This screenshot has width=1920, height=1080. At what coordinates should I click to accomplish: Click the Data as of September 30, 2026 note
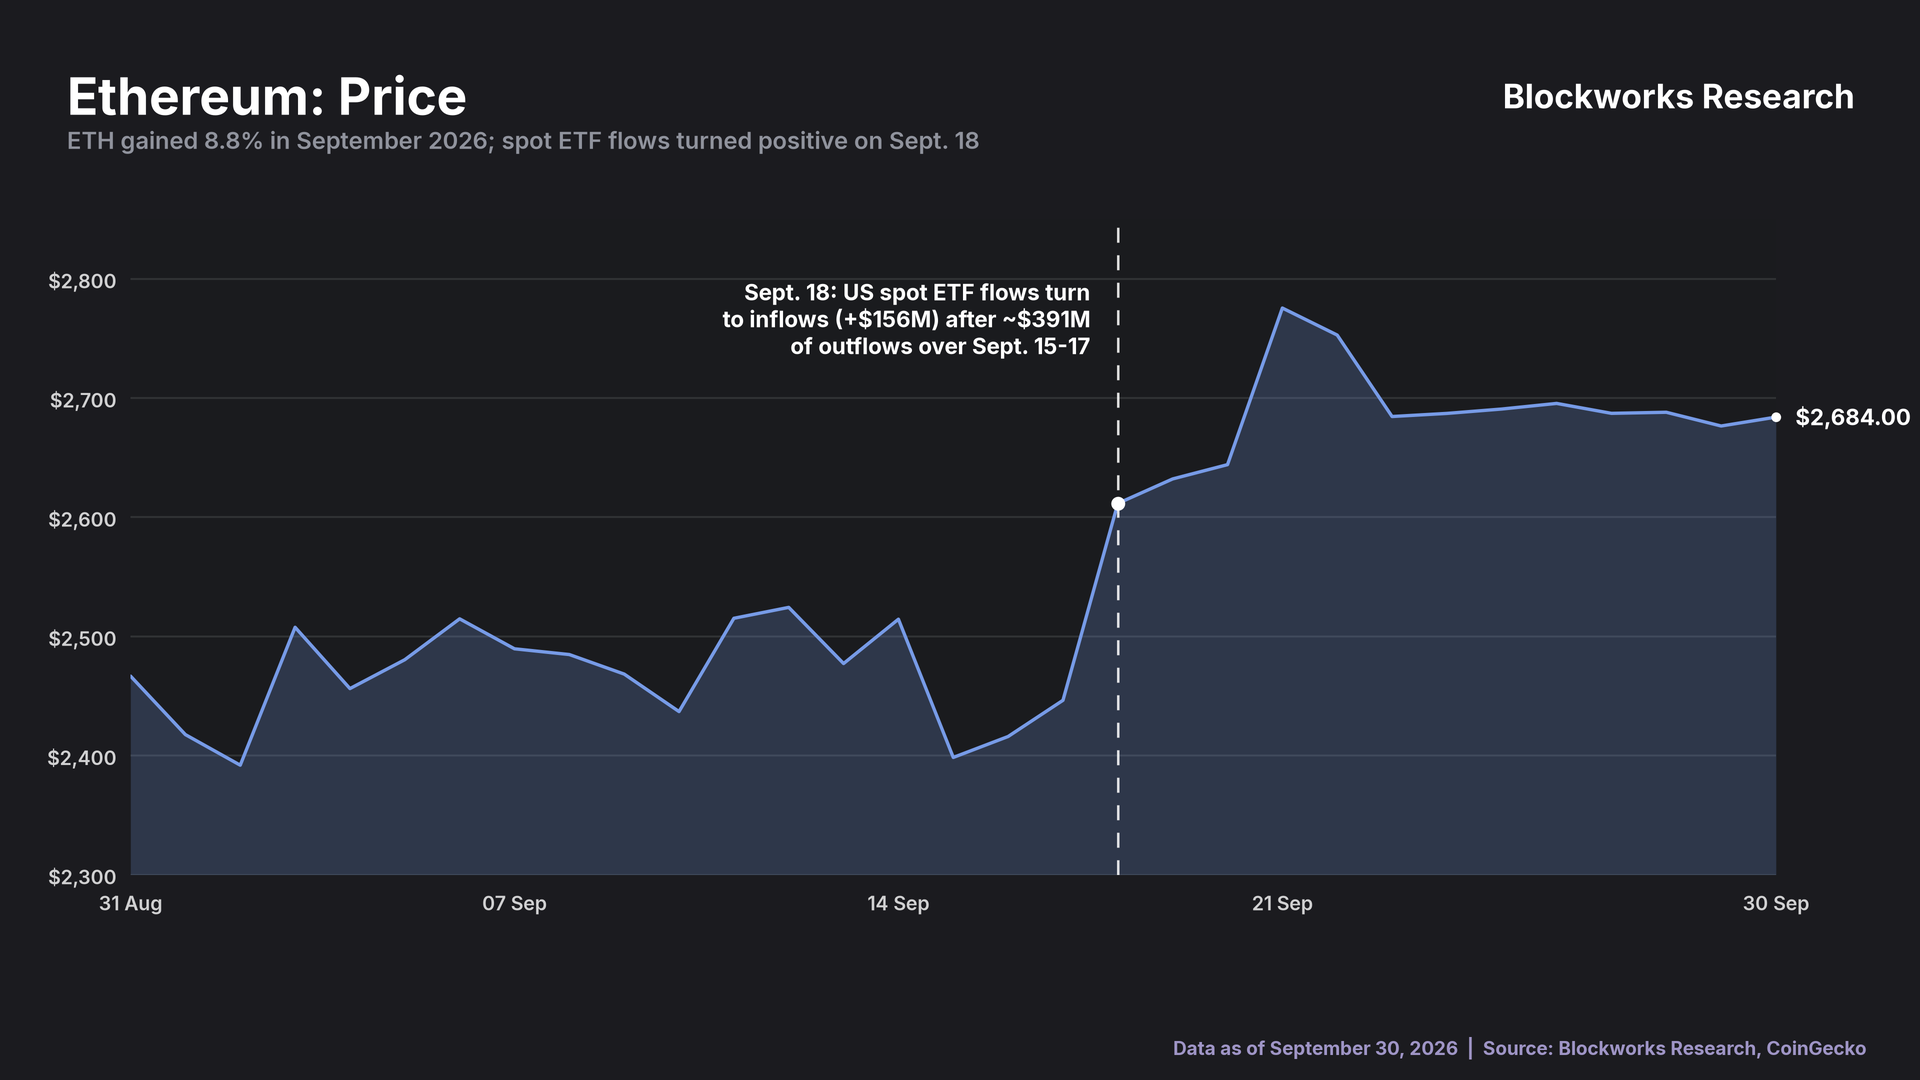click(x=1315, y=1048)
